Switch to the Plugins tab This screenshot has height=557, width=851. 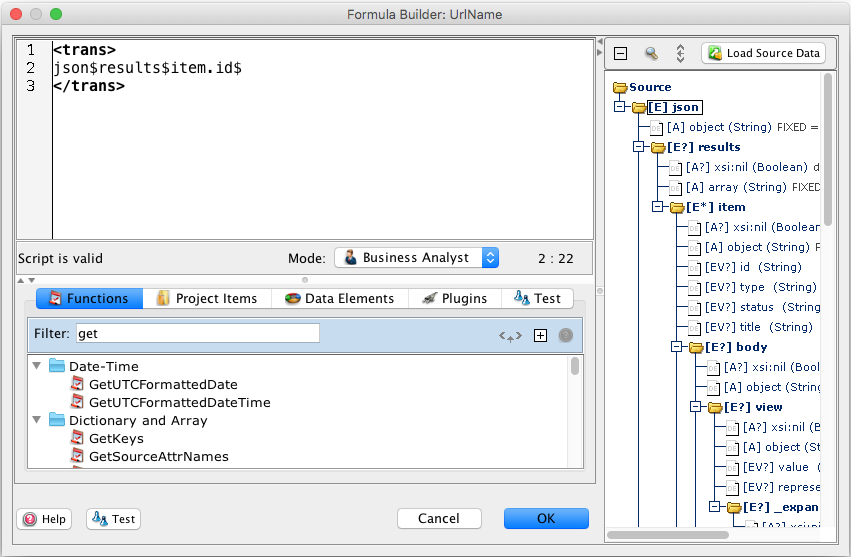coord(455,298)
